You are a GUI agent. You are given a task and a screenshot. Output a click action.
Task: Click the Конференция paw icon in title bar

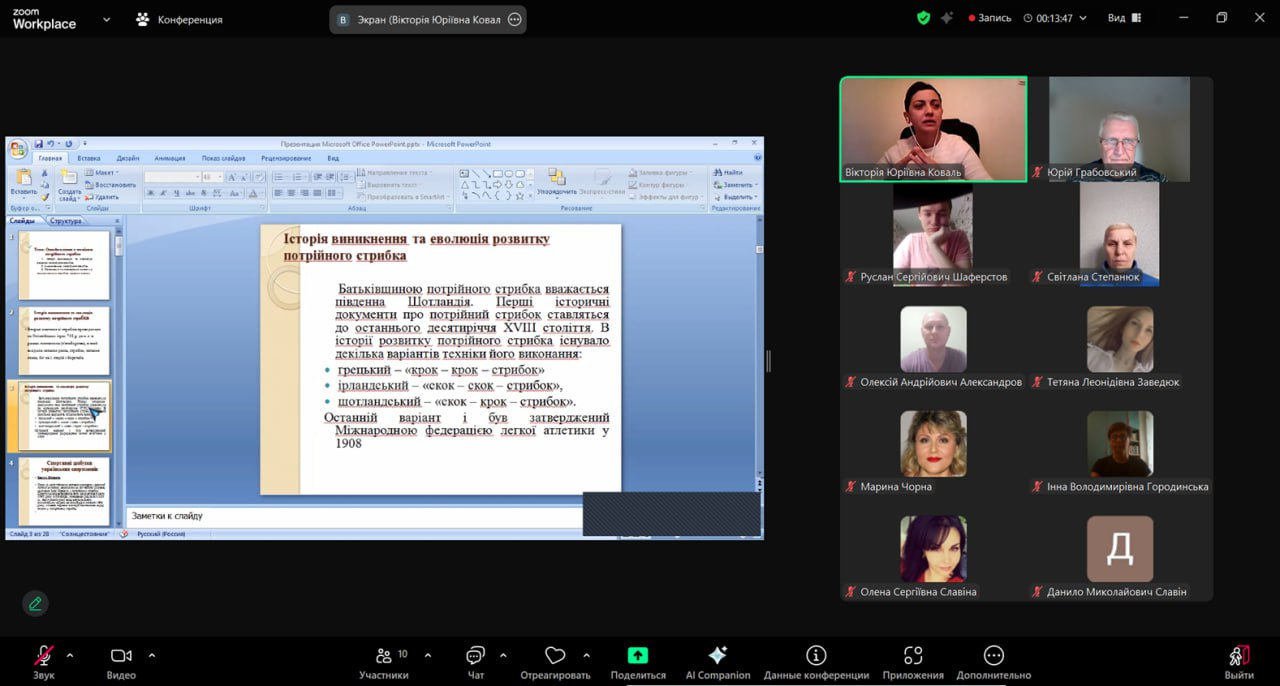coord(143,19)
